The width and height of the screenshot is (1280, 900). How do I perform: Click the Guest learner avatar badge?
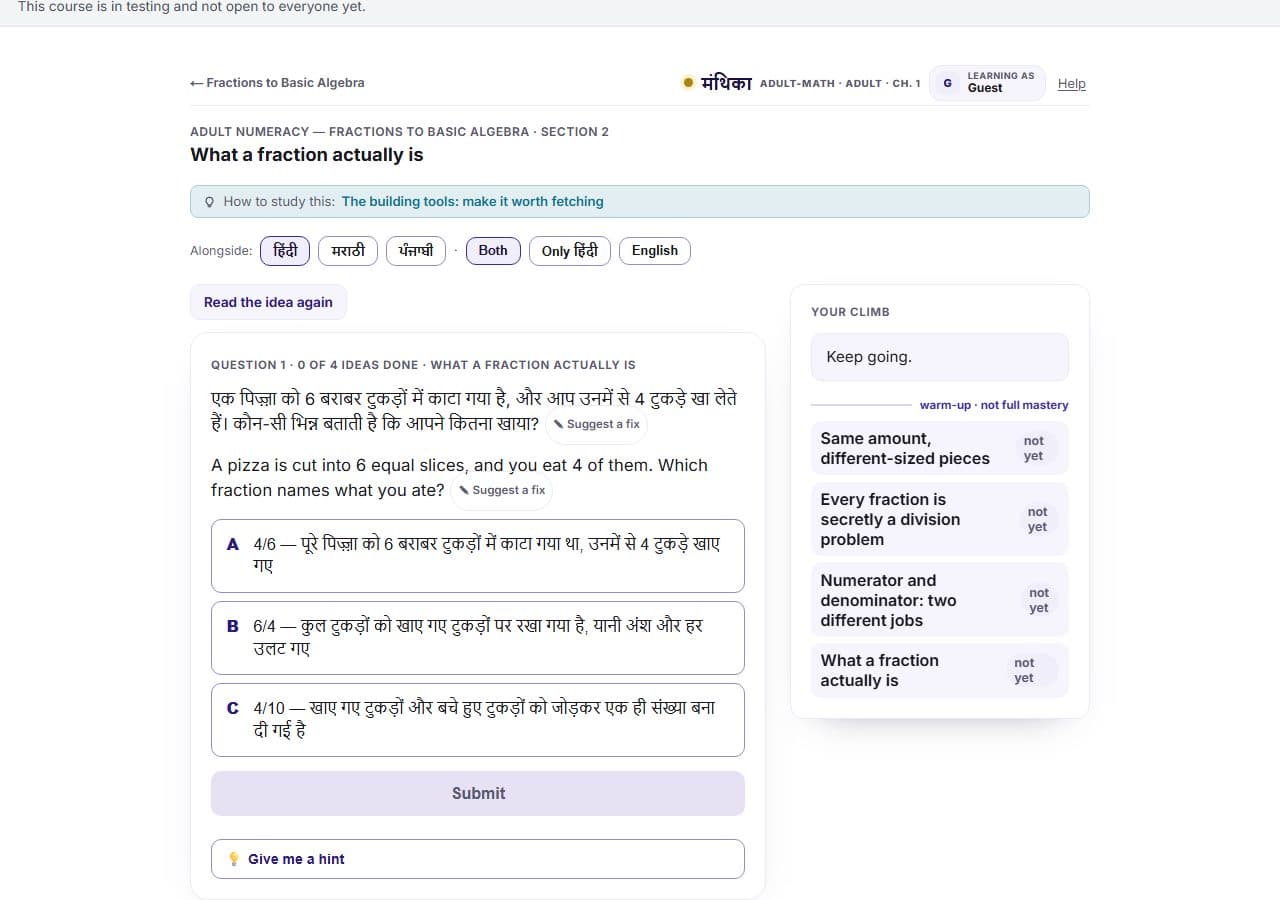coord(947,83)
